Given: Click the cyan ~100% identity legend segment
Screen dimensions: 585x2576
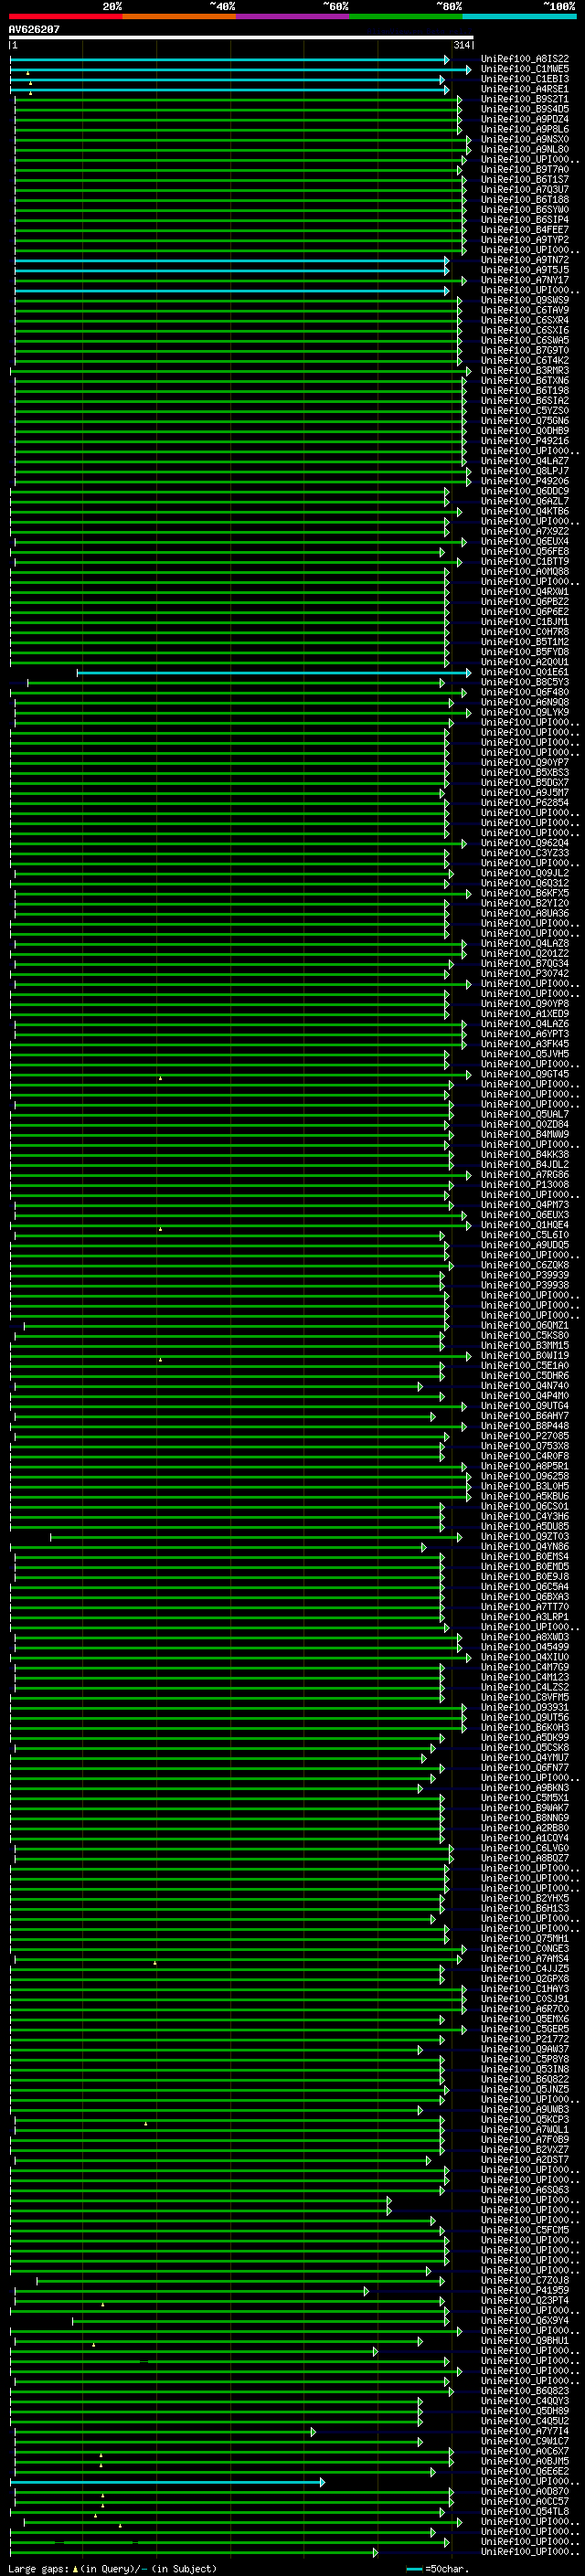Looking at the screenshot, I should 519,17.
